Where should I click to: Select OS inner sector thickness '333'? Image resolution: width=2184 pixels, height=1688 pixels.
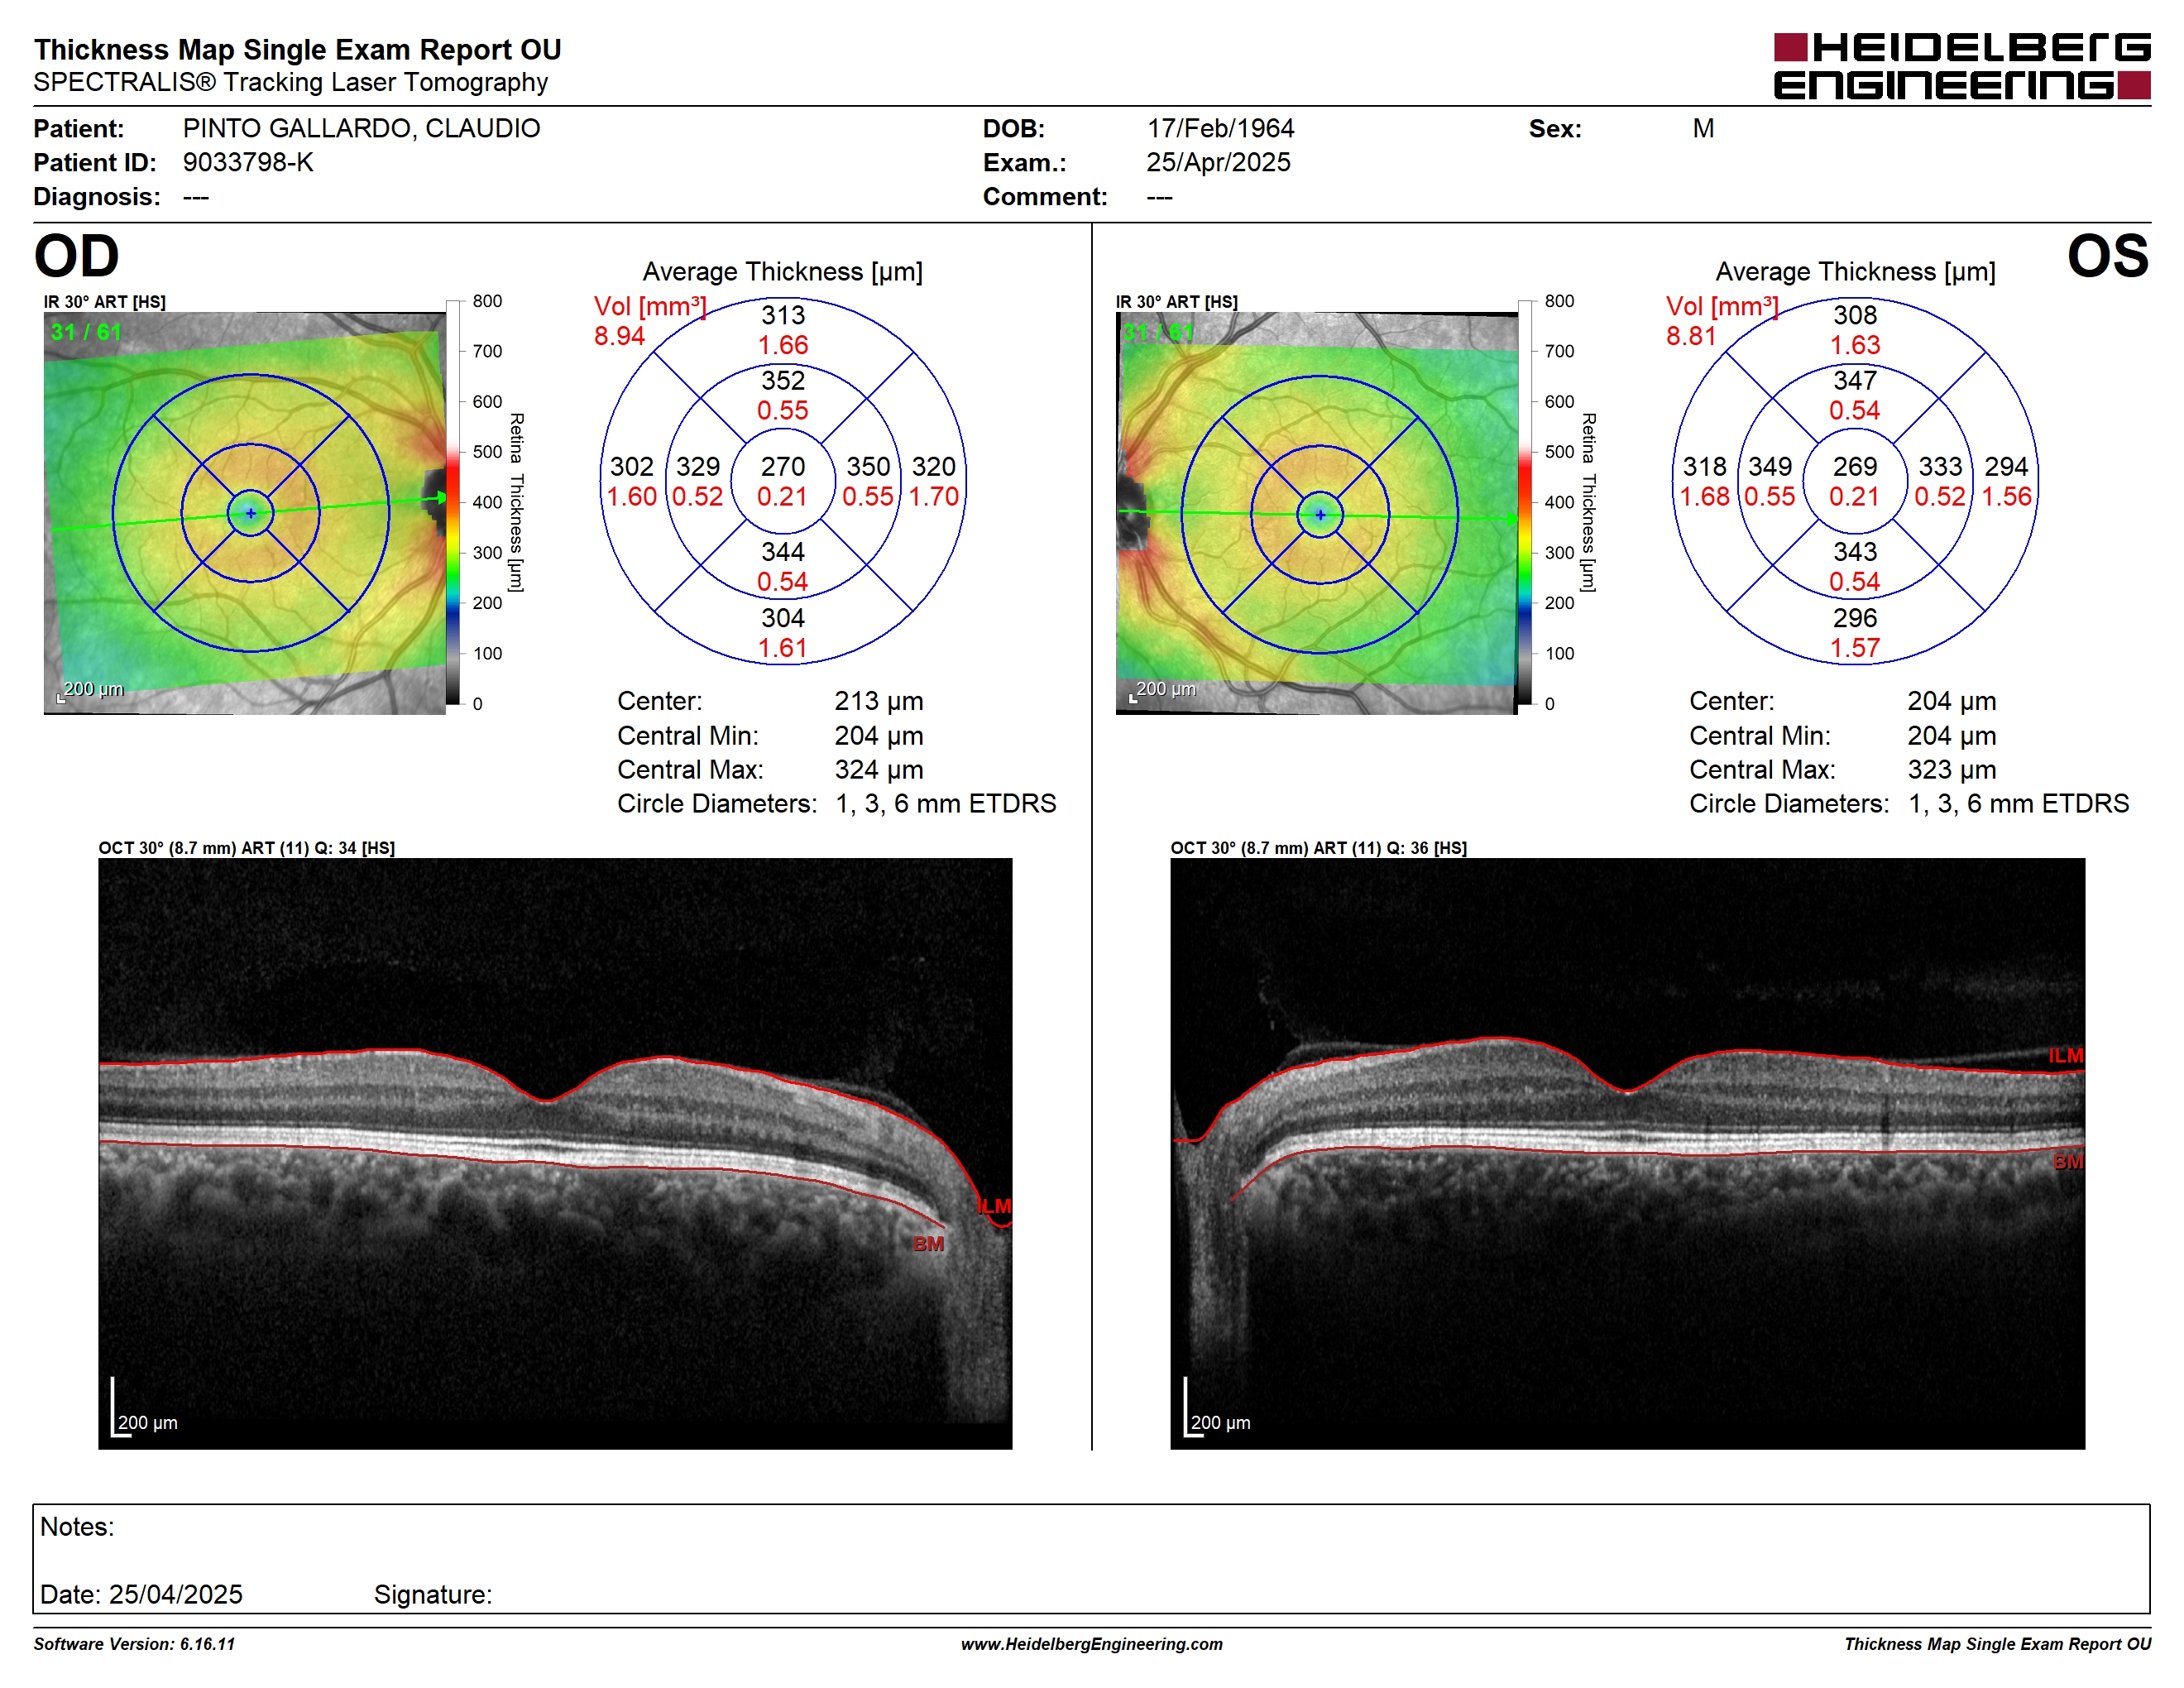click(1940, 467)
